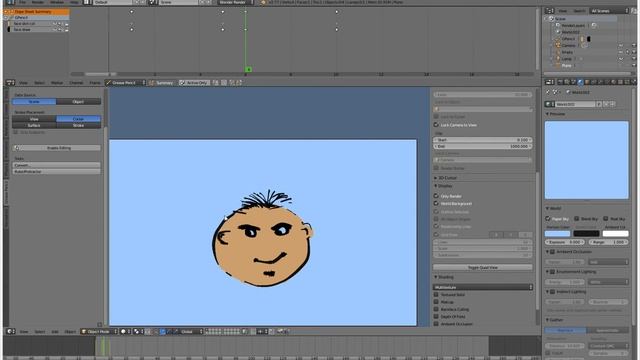
Task: Click the Scene icon in the Outliner
Action: (551, 19)
